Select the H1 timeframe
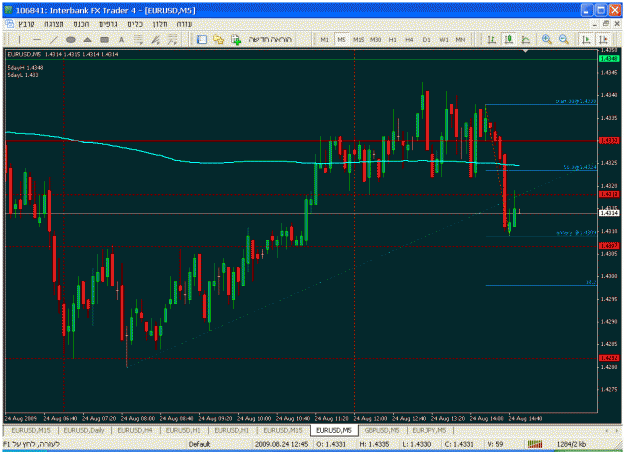Screen dimensions: 625x452 coord(393,39)
